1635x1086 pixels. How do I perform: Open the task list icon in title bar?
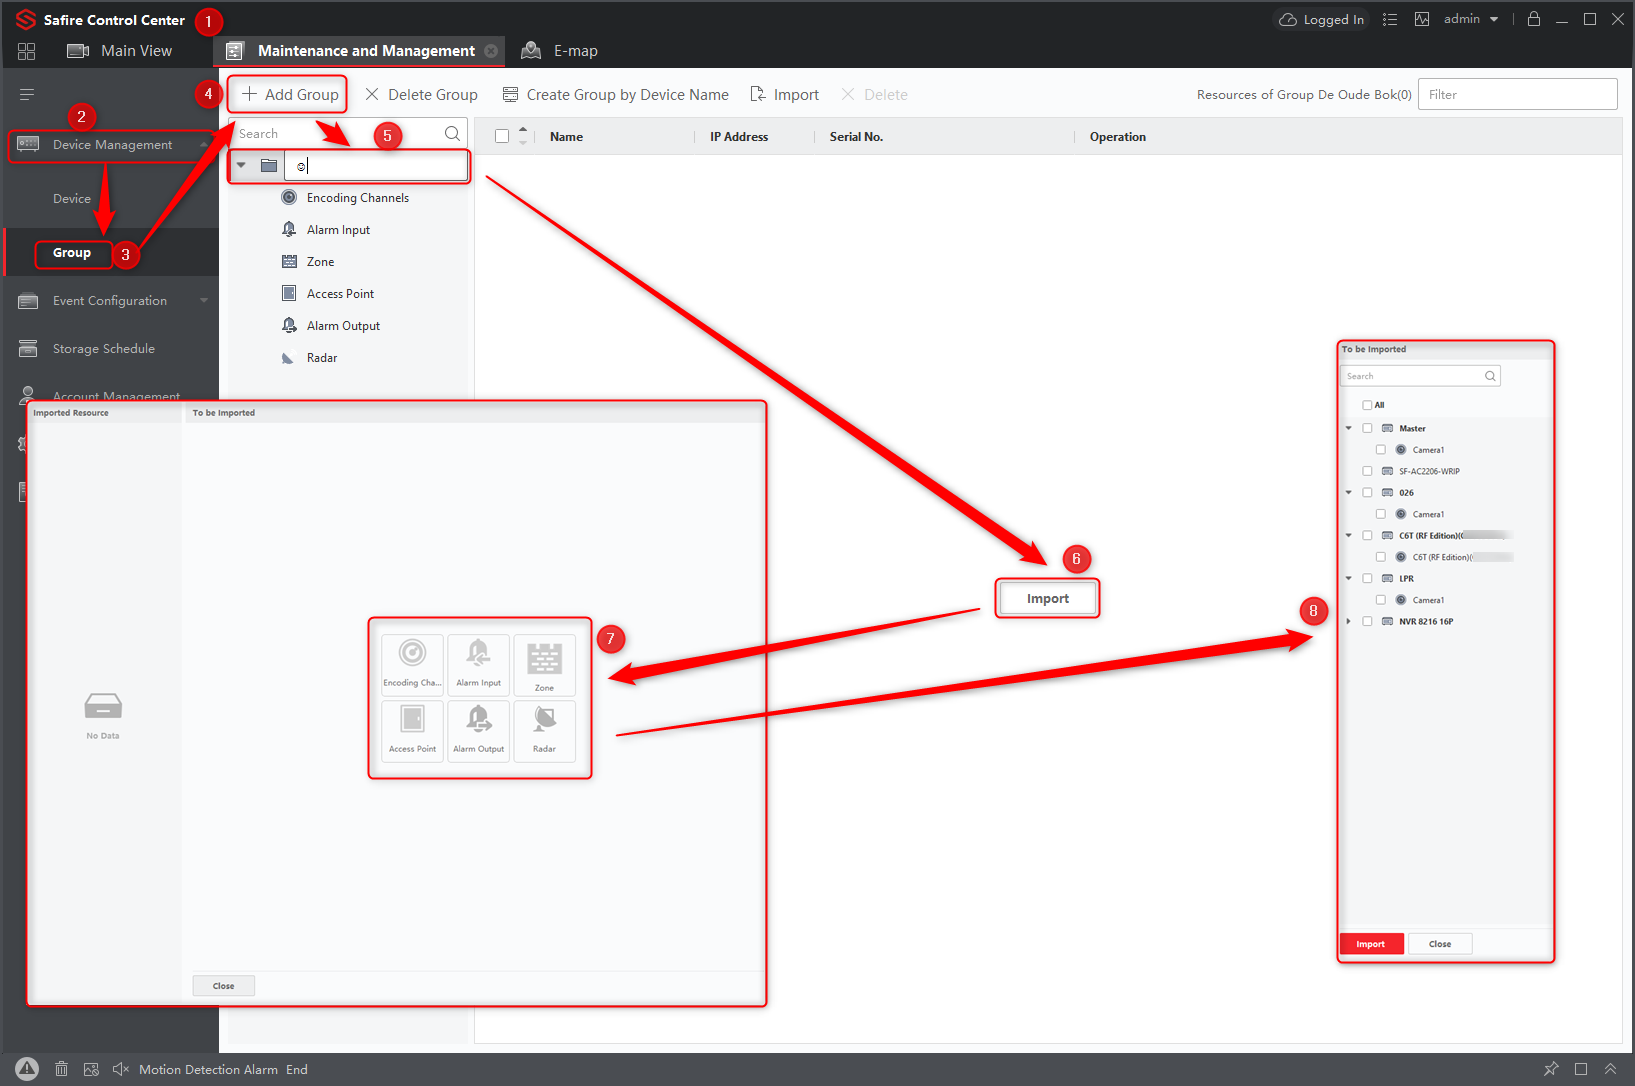[1390, 19]
